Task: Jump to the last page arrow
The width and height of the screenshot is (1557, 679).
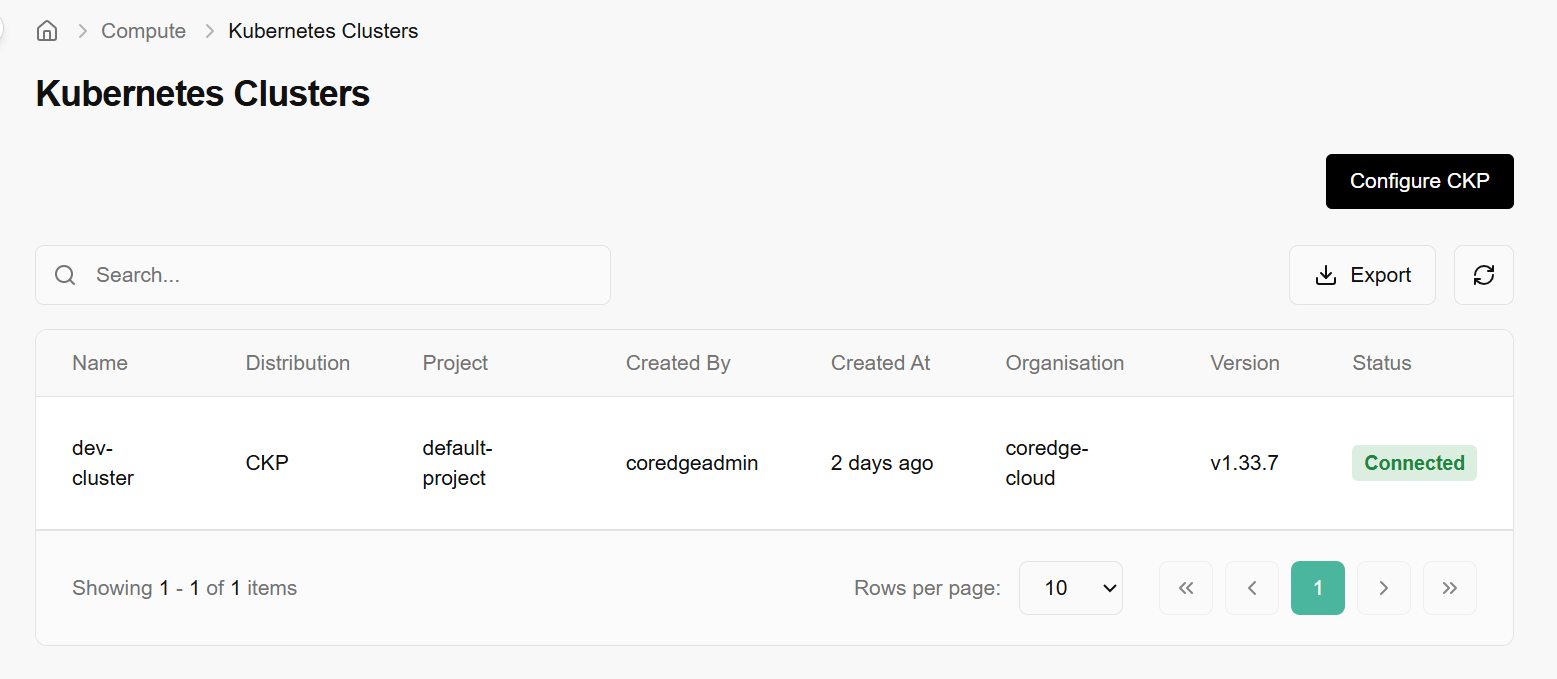Action: point(1449,588)
